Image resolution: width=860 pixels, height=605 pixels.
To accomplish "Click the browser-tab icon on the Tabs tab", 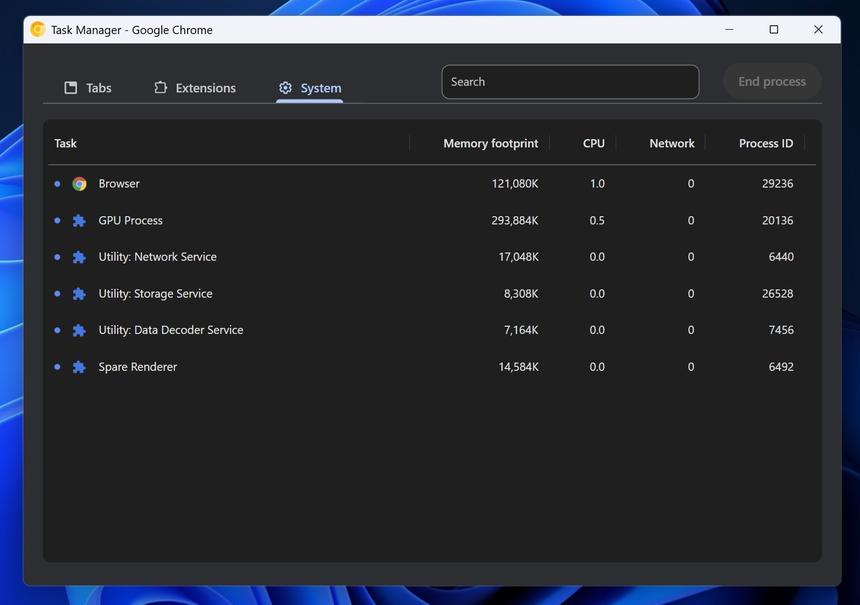I will point(69,87).
